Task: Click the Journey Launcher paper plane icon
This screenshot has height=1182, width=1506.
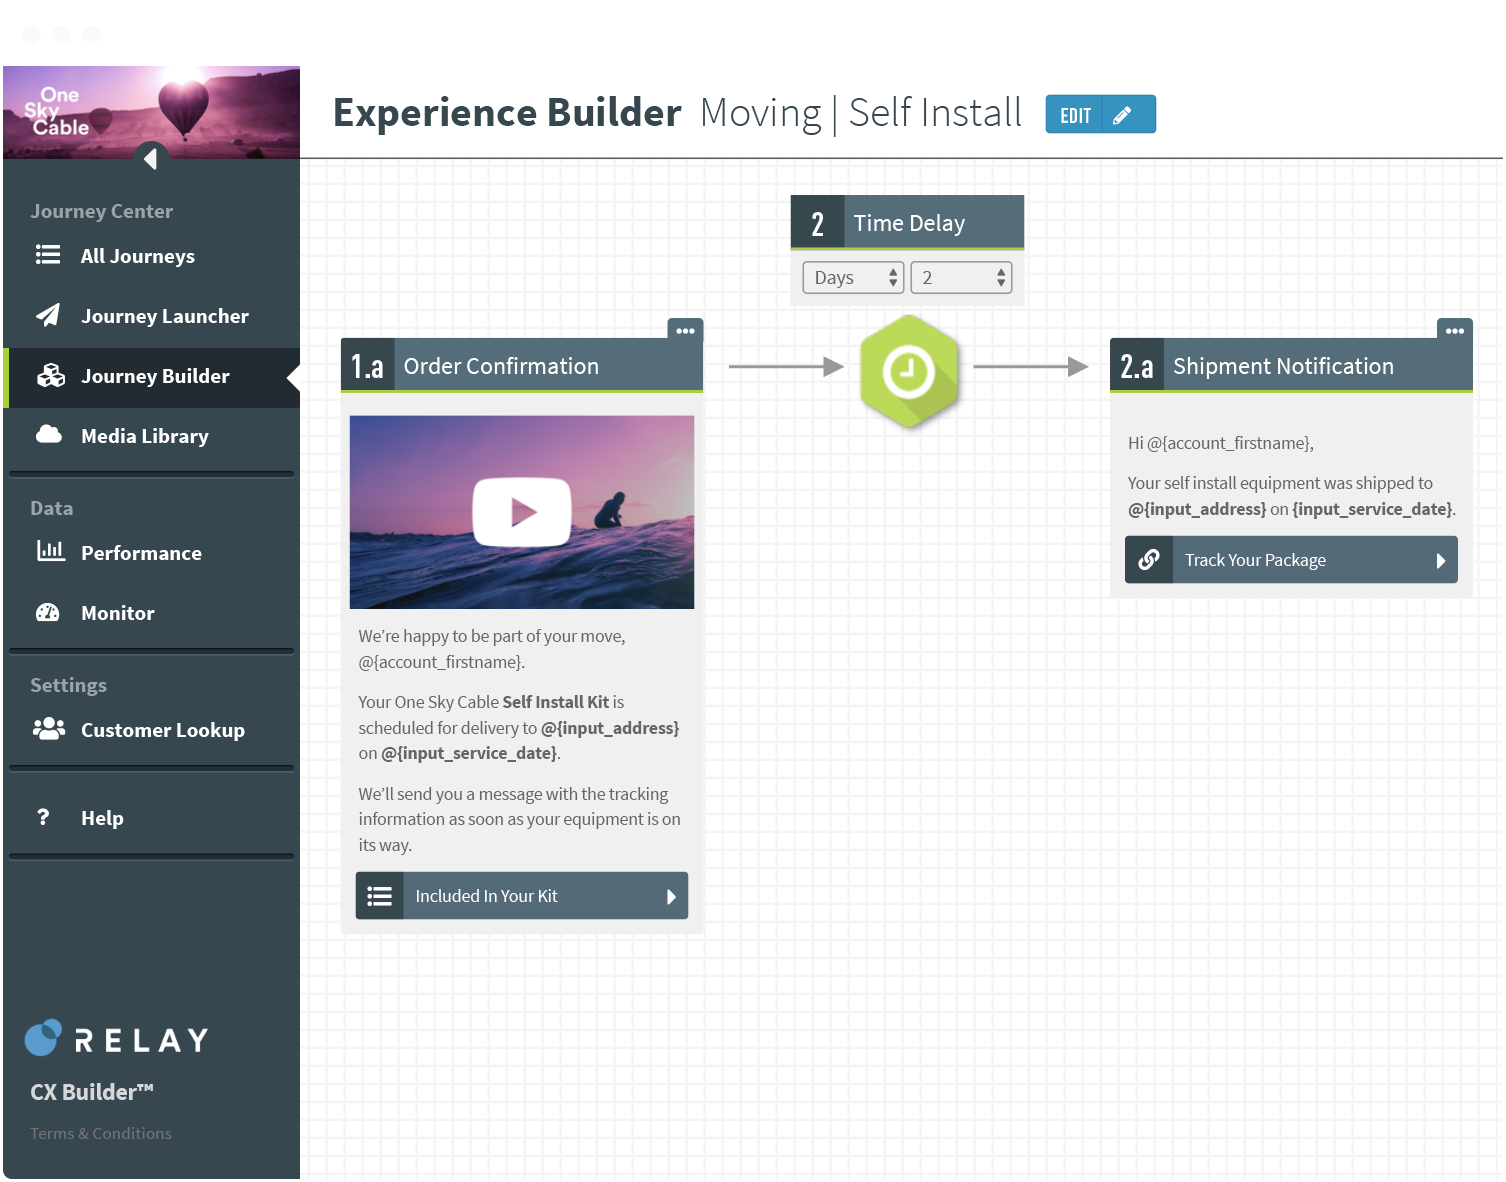Action: tap(48, 315)
